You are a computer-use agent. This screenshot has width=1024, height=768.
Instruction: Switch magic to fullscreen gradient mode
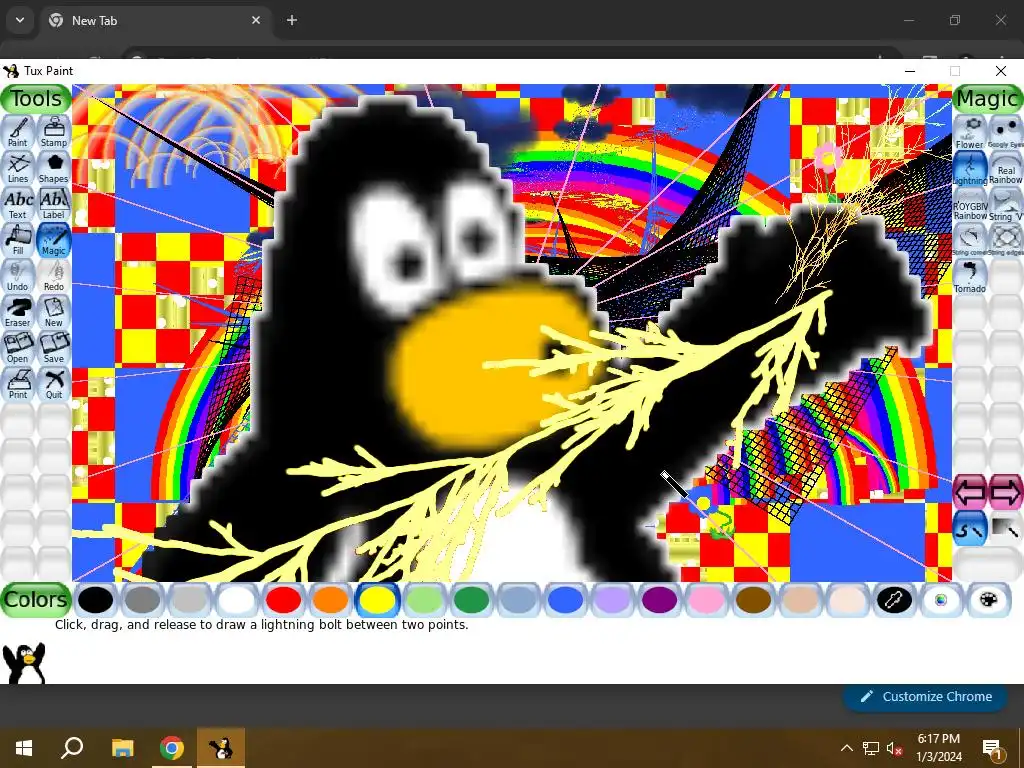pyautogui.click(x=1006, y=528)
